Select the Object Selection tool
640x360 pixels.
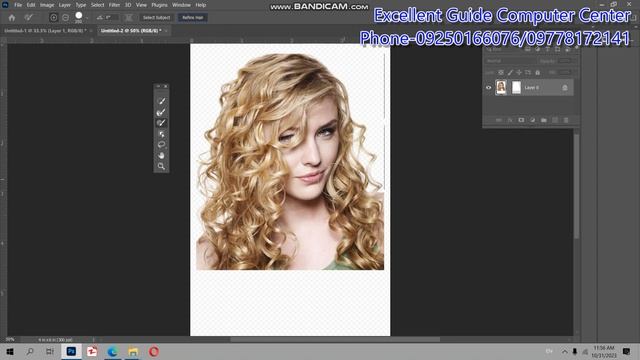tap(161, 134)
